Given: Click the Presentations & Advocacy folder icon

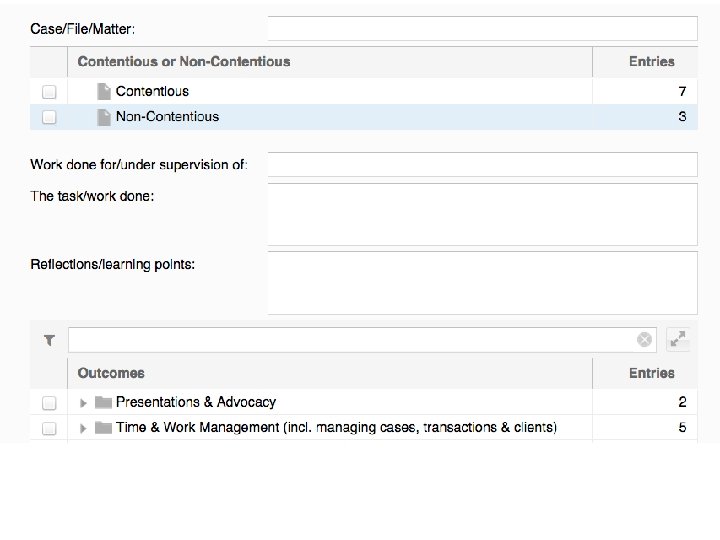Looking at the screenshot, I should [103, 402].
